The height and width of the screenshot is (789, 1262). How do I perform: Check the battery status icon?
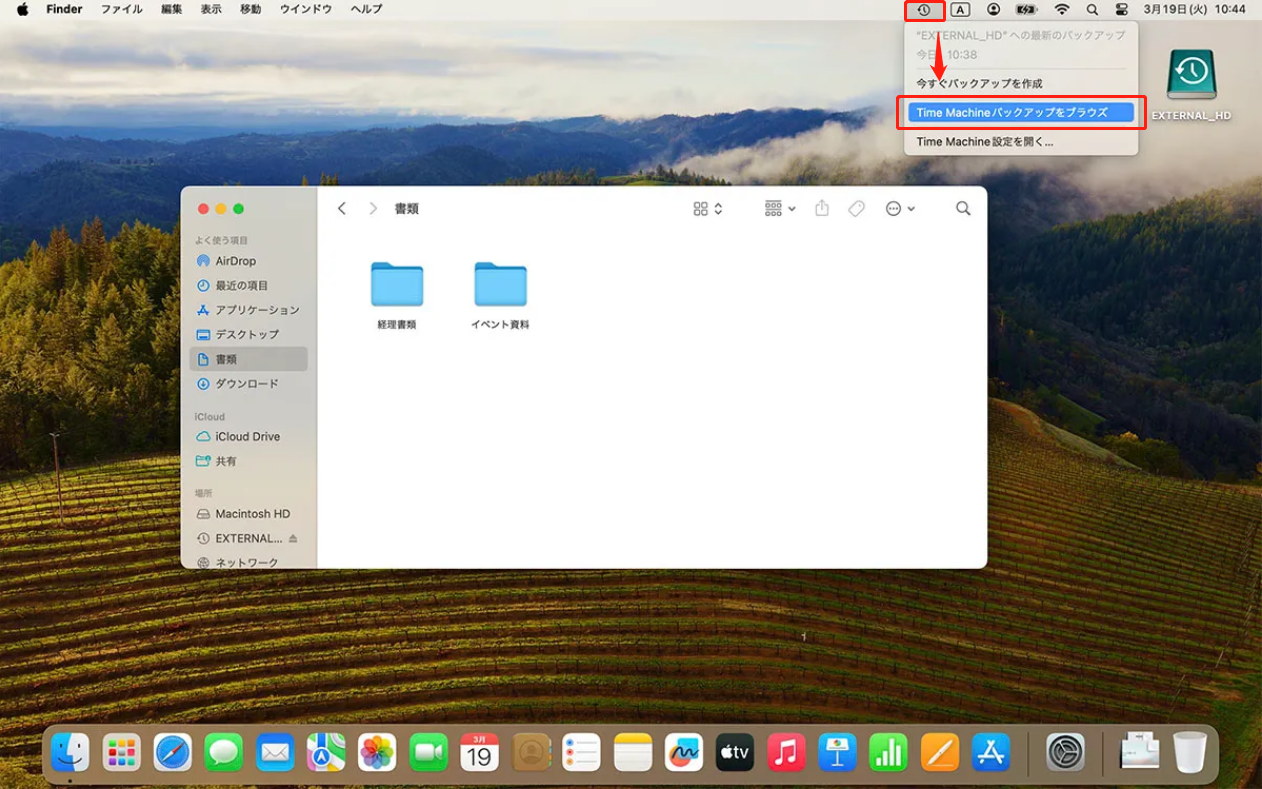1027,10
